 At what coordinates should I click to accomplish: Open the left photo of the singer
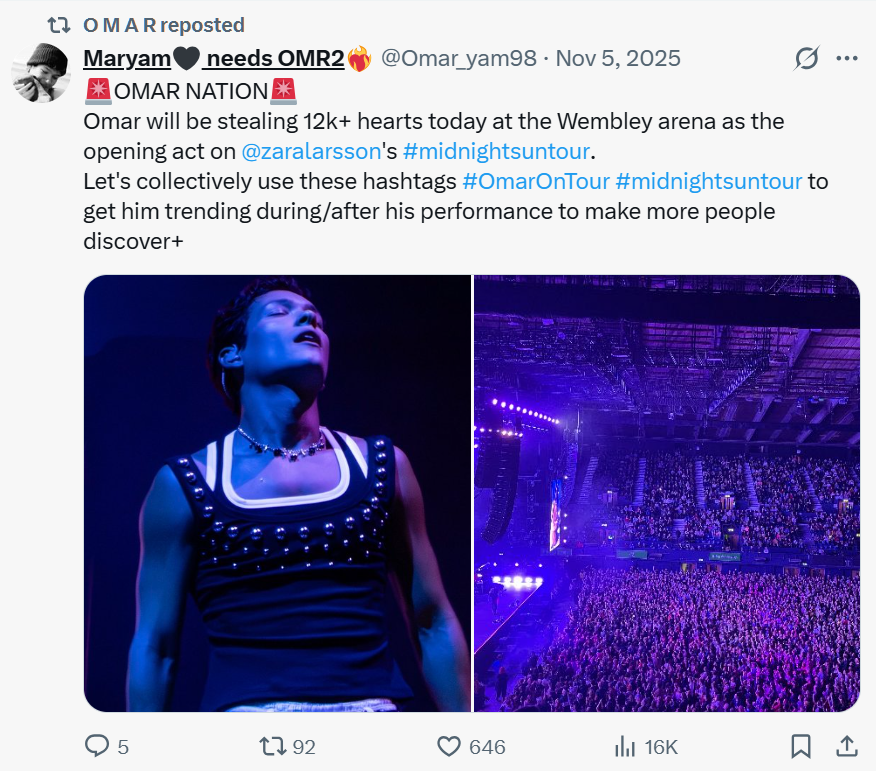(277, 493)
